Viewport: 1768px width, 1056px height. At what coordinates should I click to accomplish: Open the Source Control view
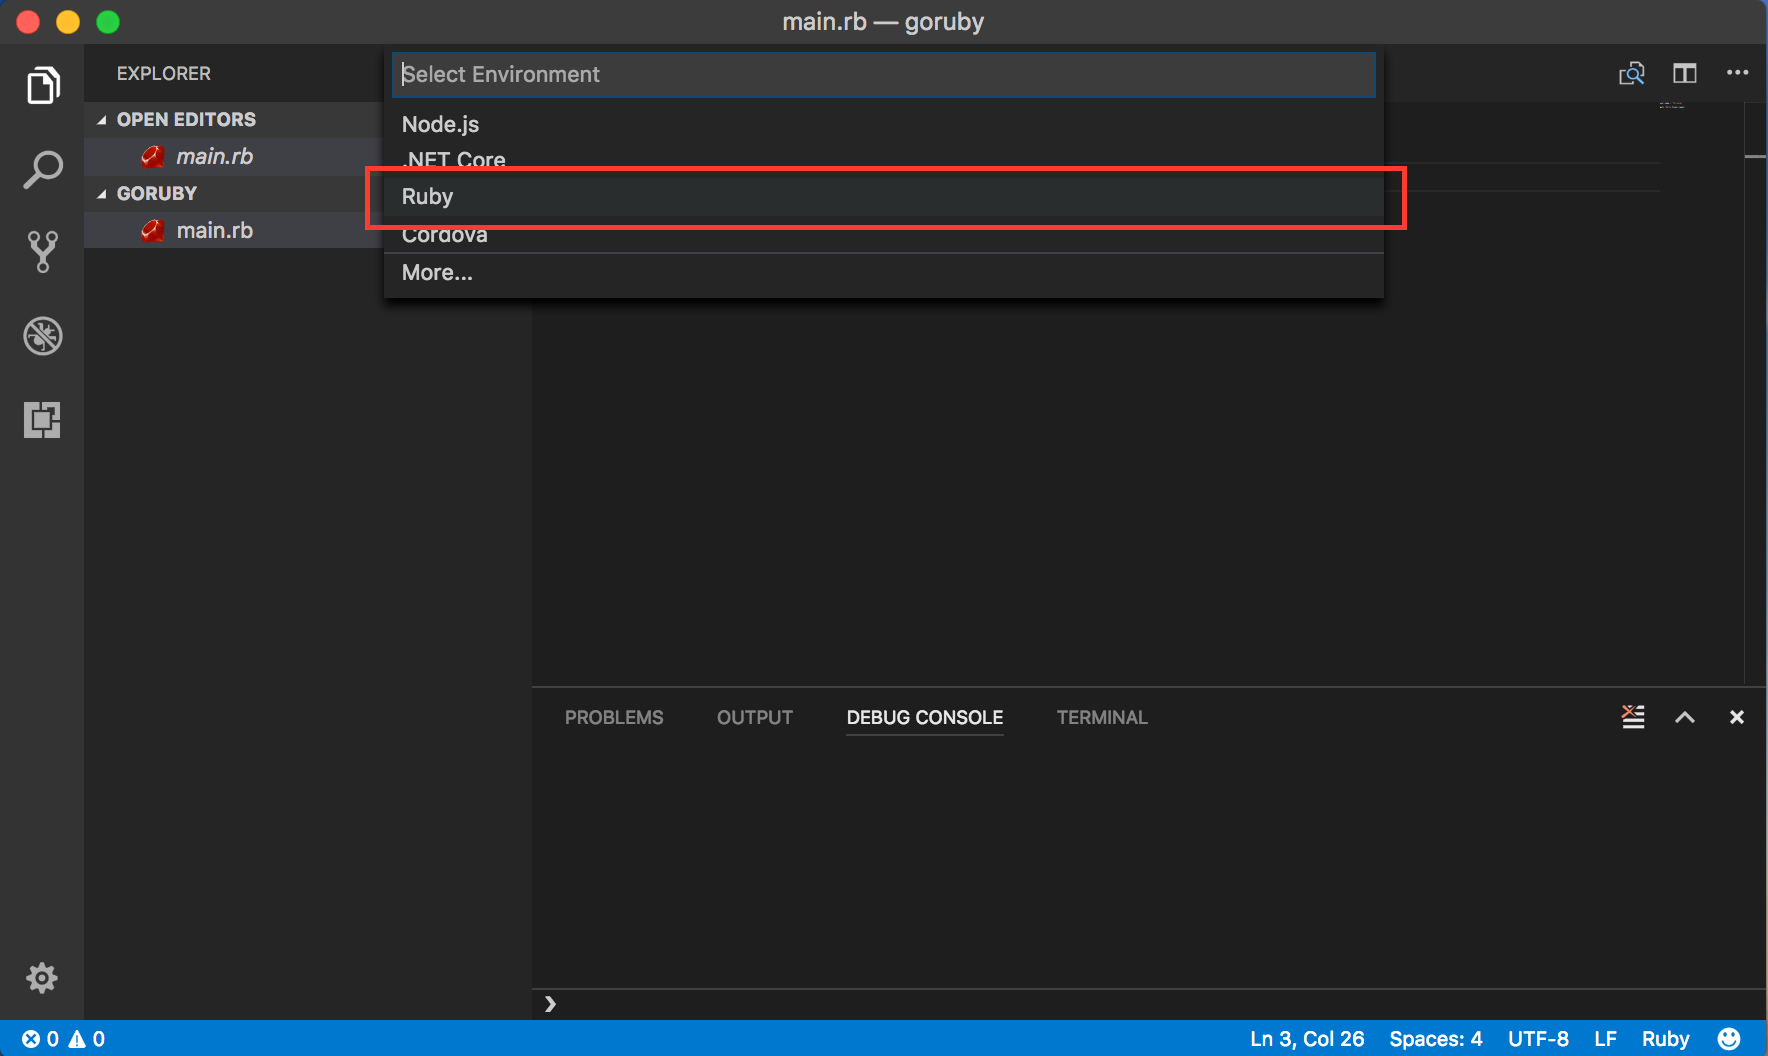(x=42, y=252)
